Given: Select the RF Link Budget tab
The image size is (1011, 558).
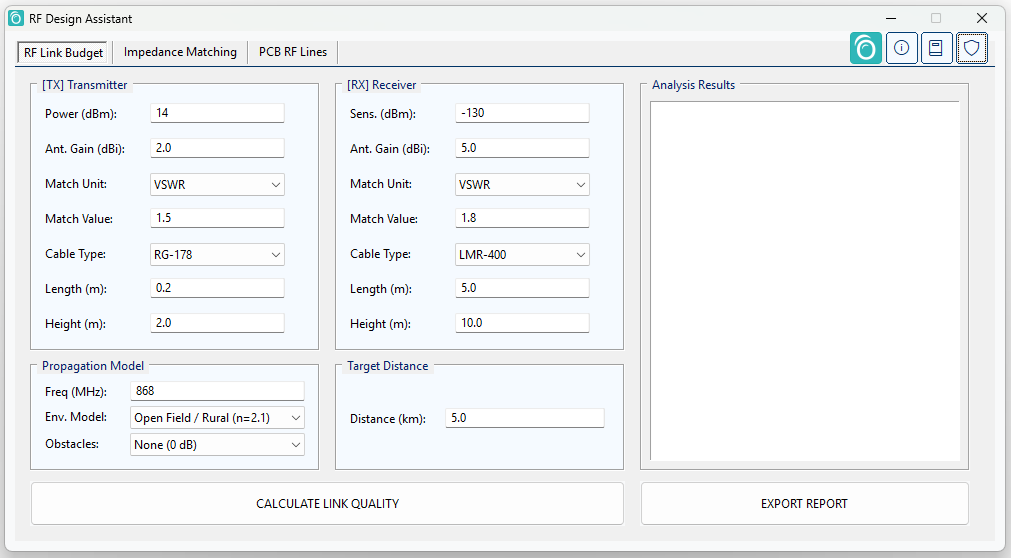Looking at the screenshot, I should [x=64, y=52].
